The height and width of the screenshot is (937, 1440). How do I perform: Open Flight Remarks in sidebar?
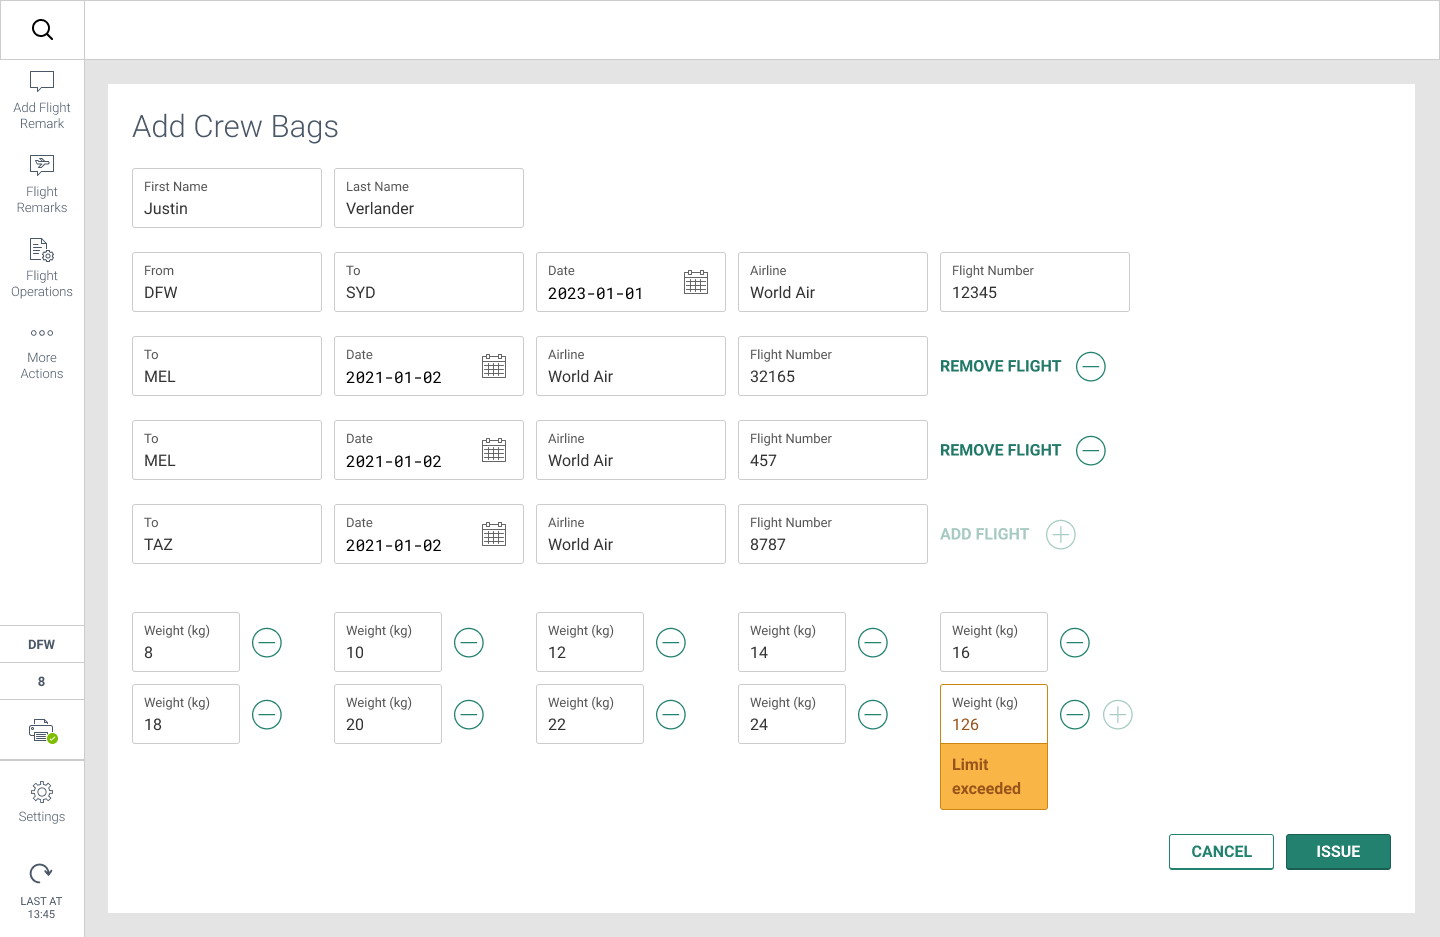(x=42, y=185)
